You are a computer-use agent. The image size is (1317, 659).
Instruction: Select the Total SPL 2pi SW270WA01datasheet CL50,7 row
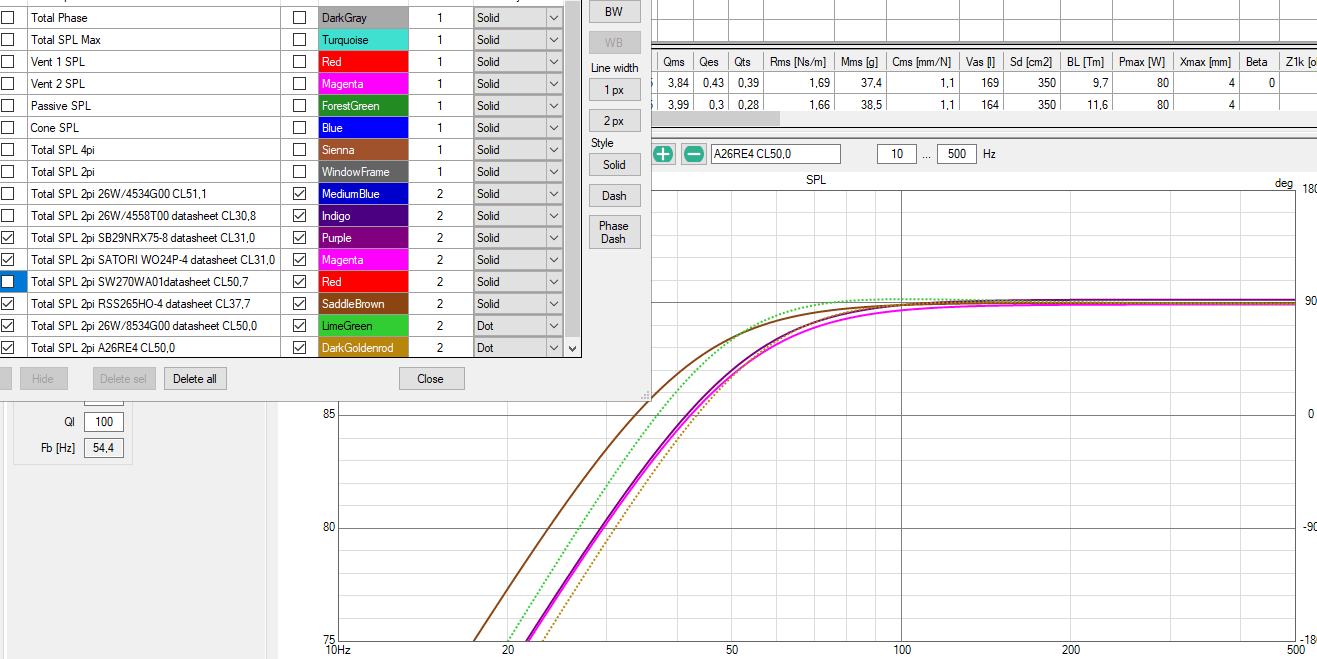[154, 282]
